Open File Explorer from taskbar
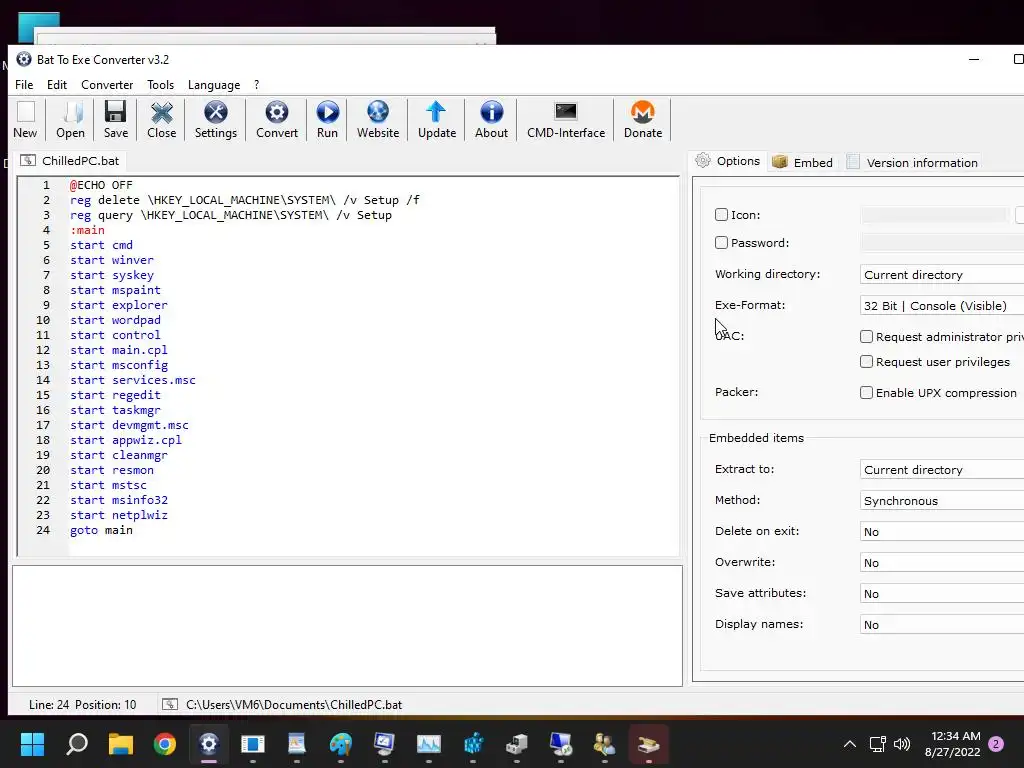1024x768 pixels. click(121, 744)
